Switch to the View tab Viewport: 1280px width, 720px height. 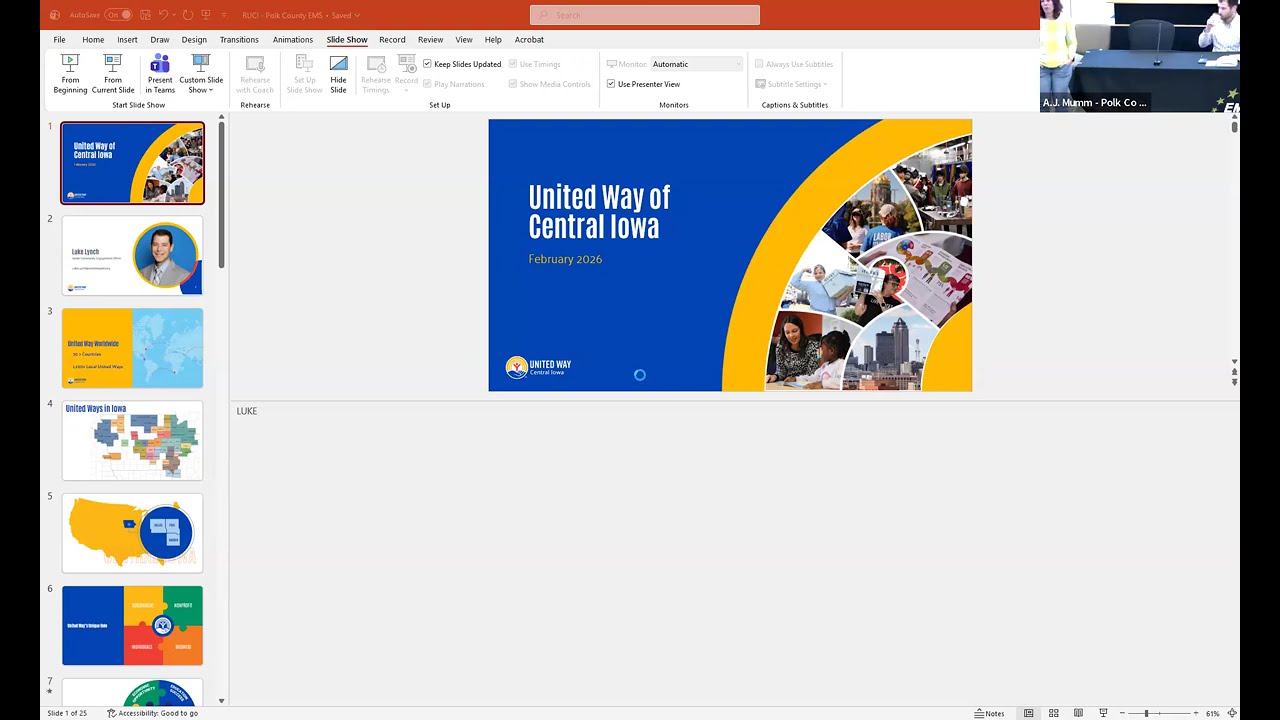pyautogui.click(x=464, y=40)
